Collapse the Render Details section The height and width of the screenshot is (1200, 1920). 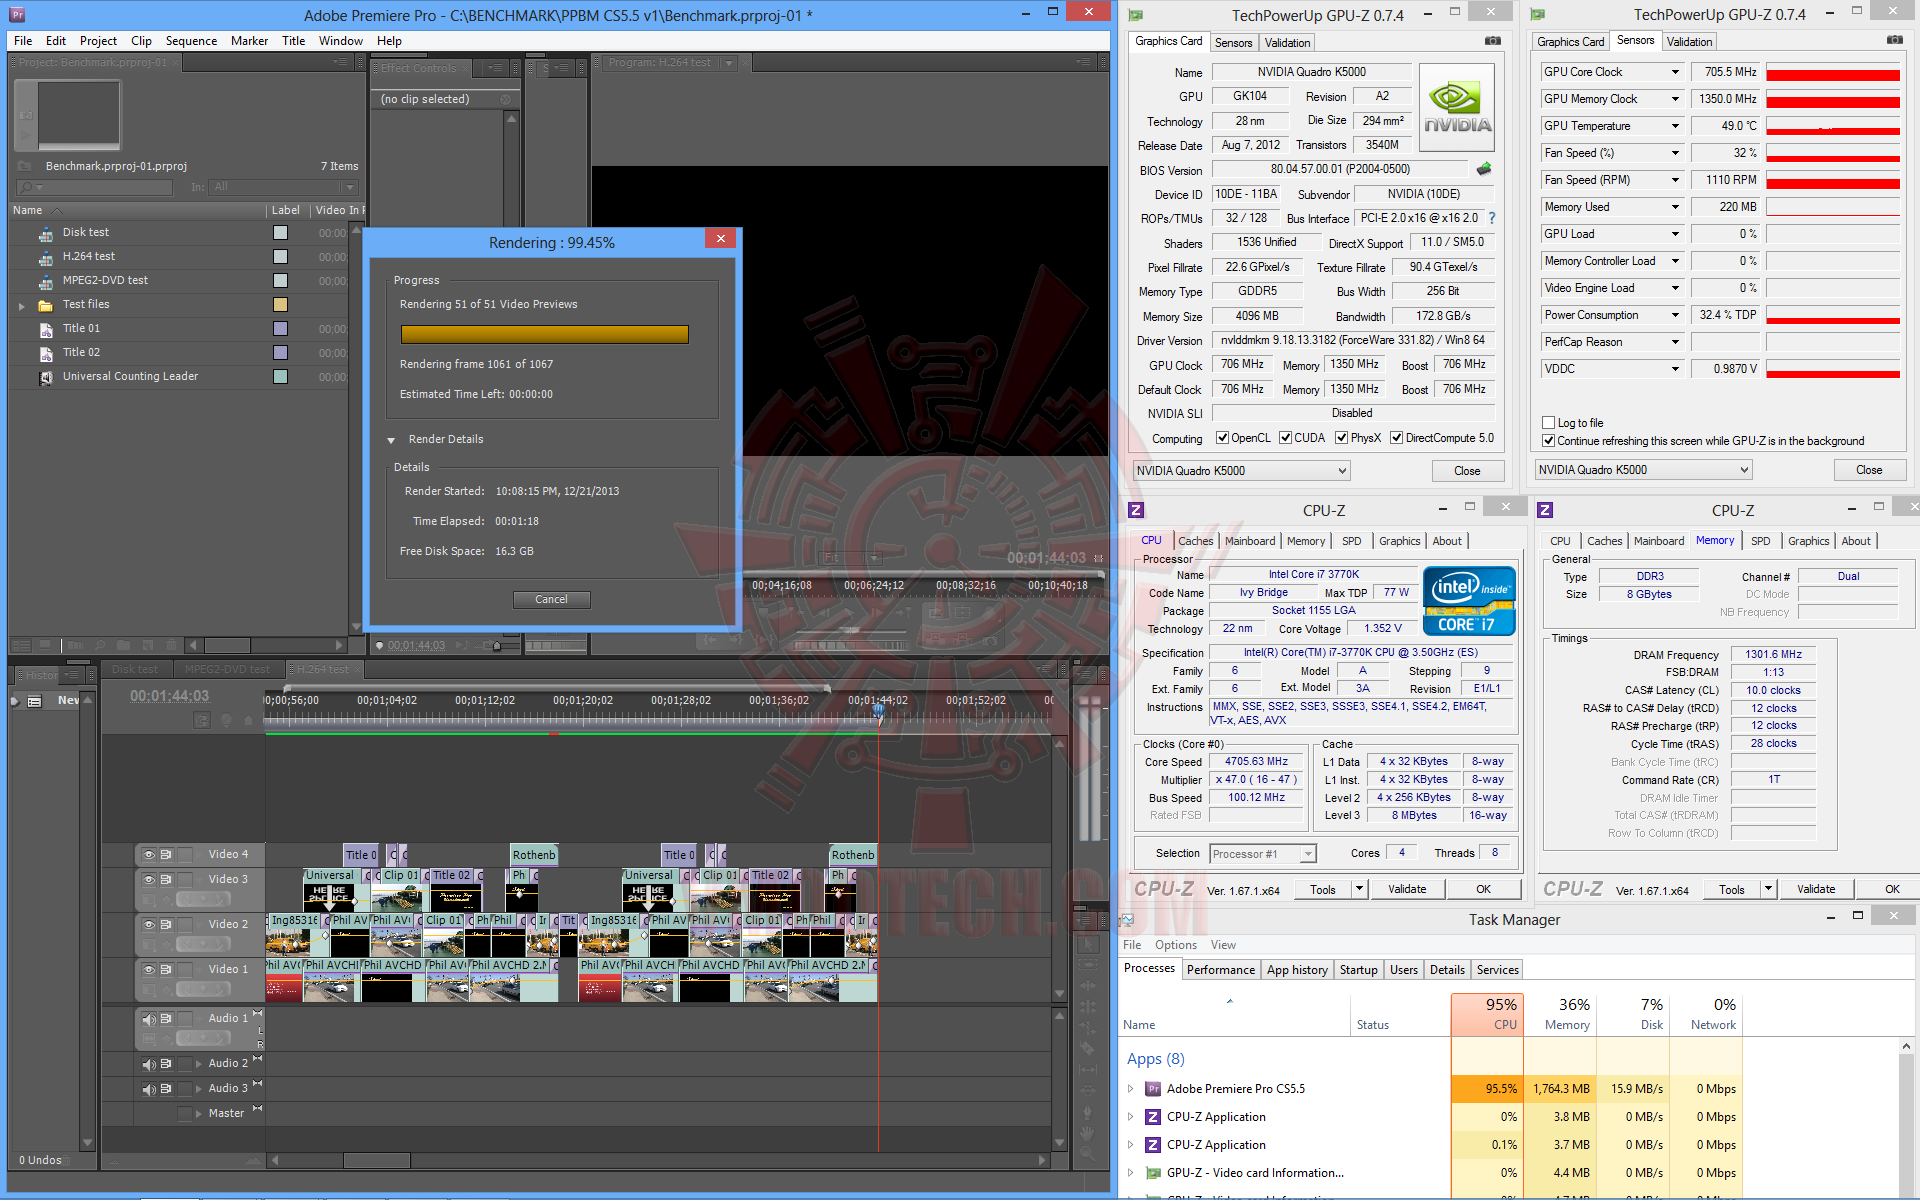[392, 440]
